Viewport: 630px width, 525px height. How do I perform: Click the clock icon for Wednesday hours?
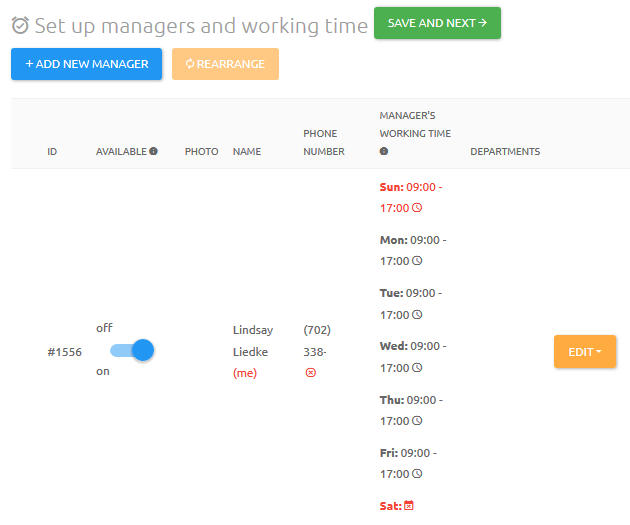coord(417,368)
